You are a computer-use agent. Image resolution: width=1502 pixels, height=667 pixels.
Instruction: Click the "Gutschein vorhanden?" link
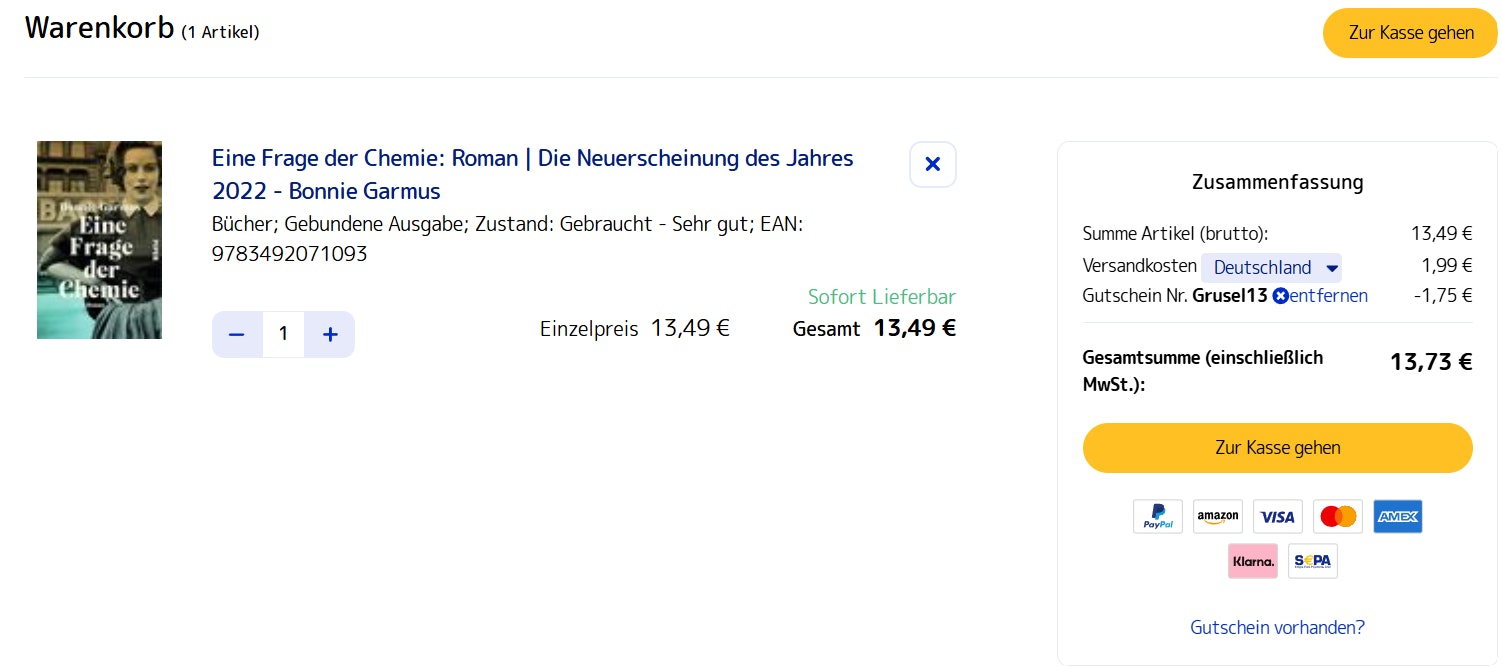1277,628
